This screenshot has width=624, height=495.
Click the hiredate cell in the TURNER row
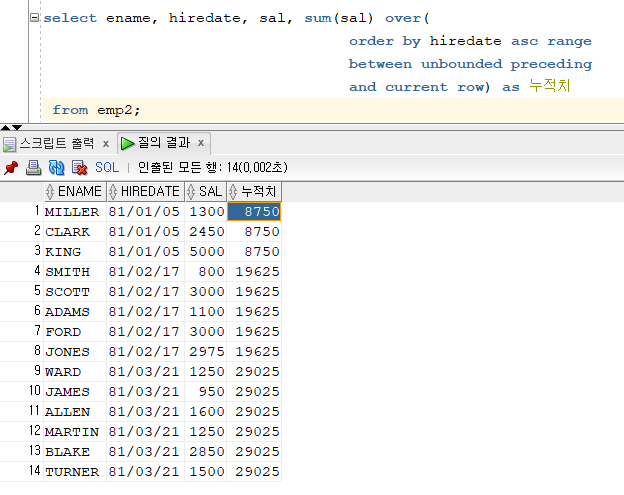click(146, 472)
